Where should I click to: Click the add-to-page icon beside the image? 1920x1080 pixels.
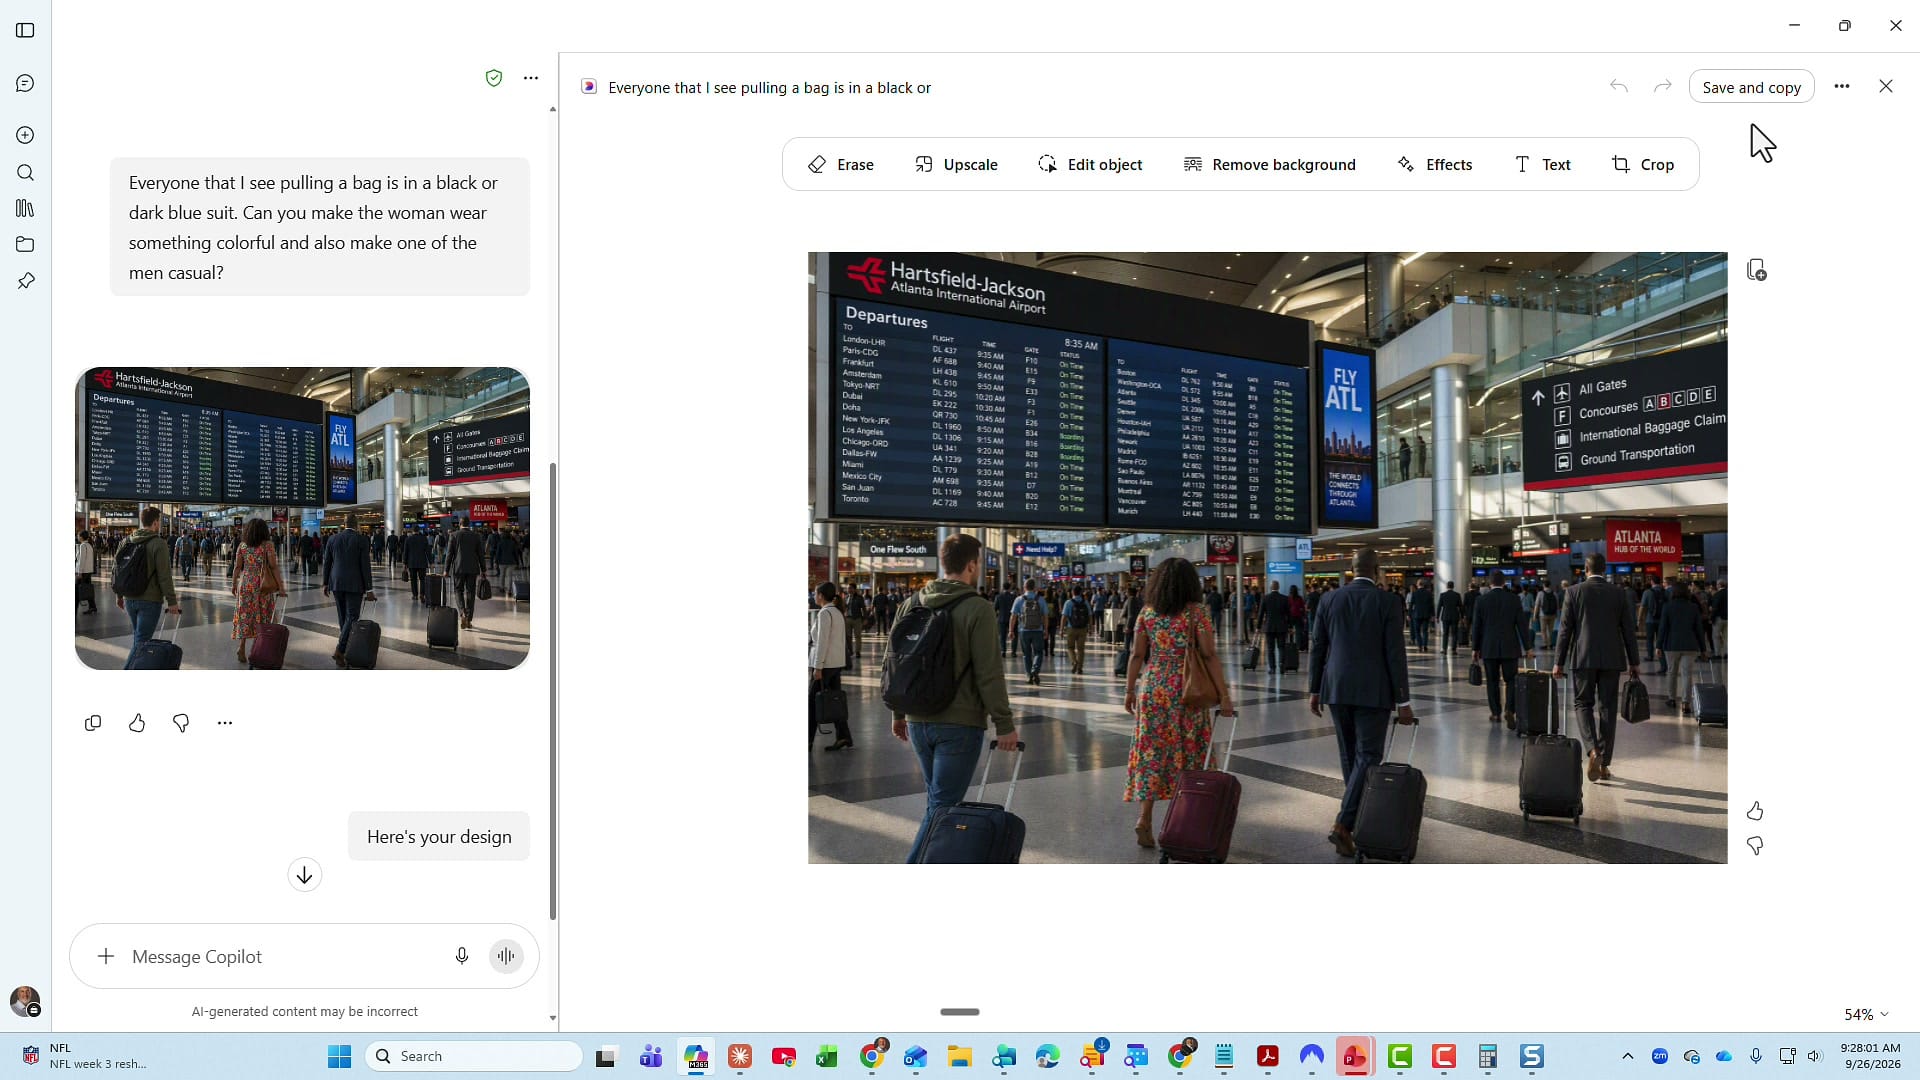point(1756,270)
